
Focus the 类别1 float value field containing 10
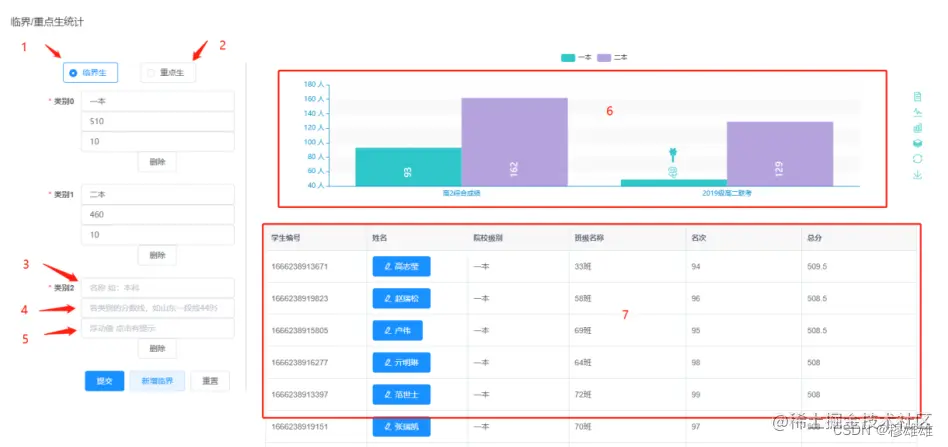[x=157, y=235]
